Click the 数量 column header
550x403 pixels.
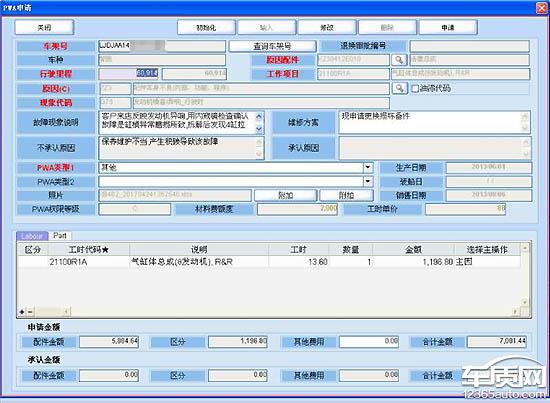tap(350, 250)
